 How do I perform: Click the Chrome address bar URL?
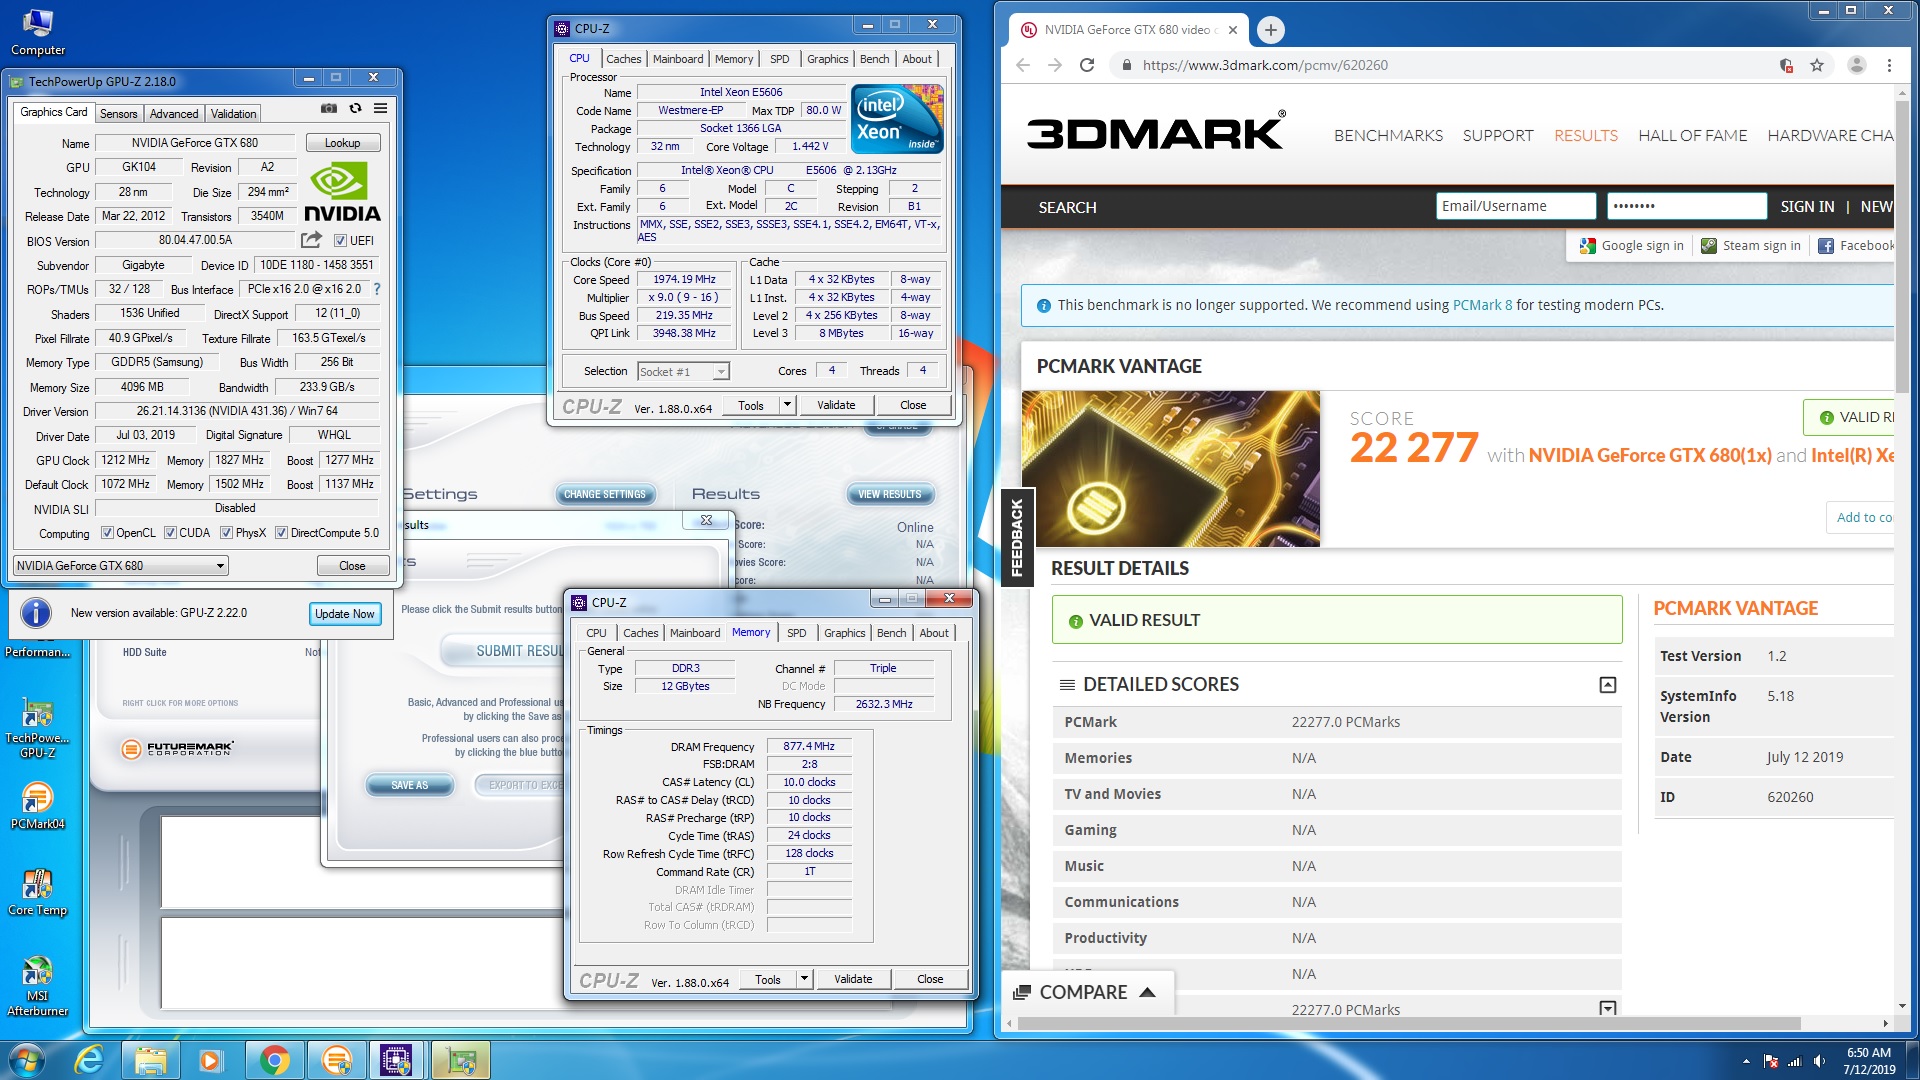(1265, 65)
